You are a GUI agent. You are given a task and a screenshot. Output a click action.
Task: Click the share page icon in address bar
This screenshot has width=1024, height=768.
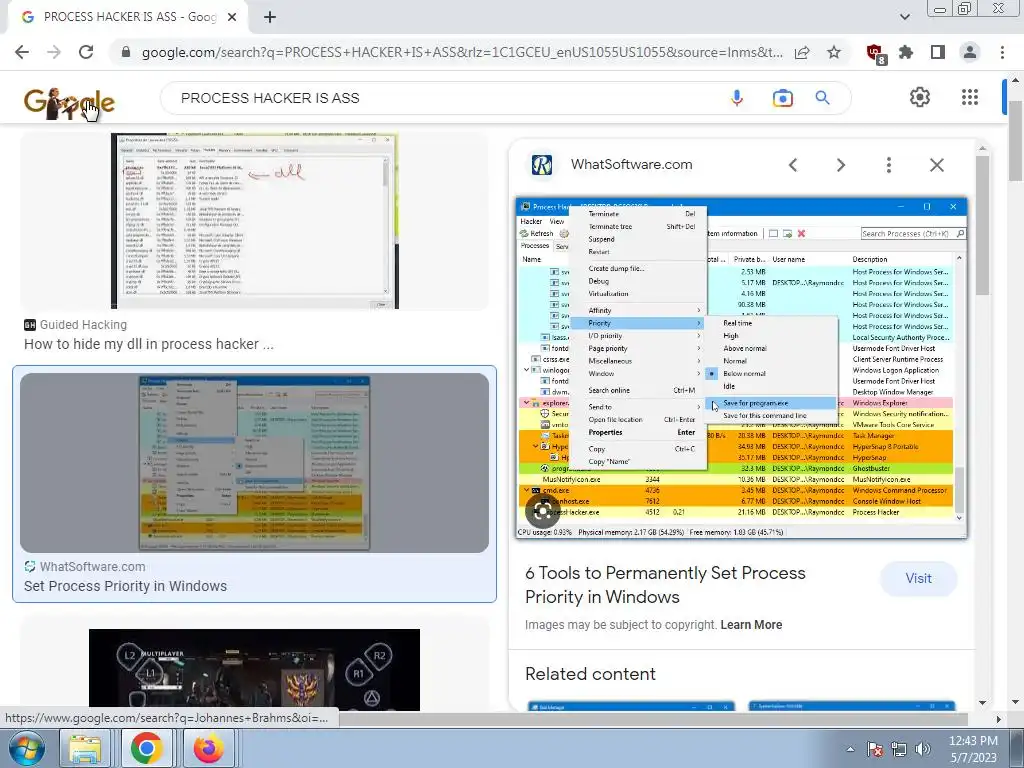click(802, 52)
